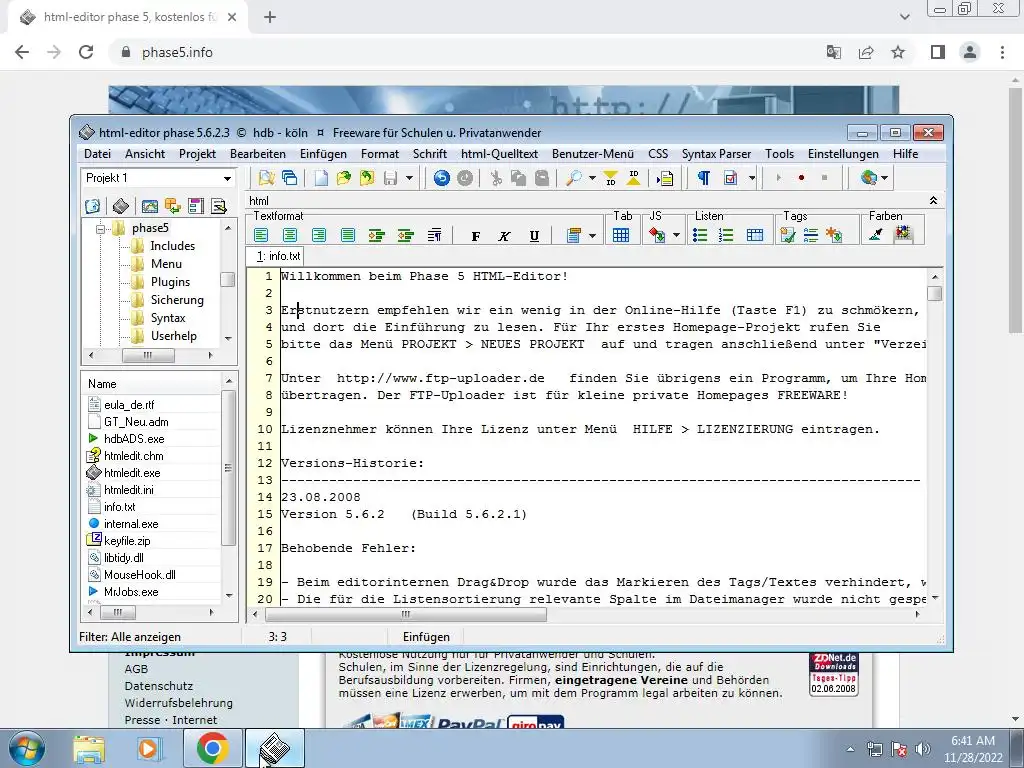The width and height of the screenshot is (1024, 768).
Task: Open the browser preview dropdown arrow
Action: [885, 178]
